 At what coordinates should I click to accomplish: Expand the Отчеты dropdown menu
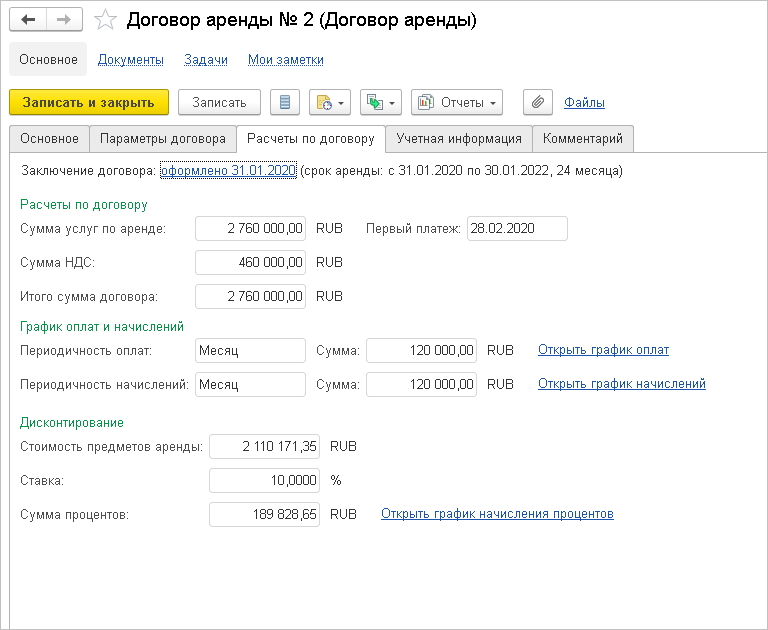pos(457,102)
